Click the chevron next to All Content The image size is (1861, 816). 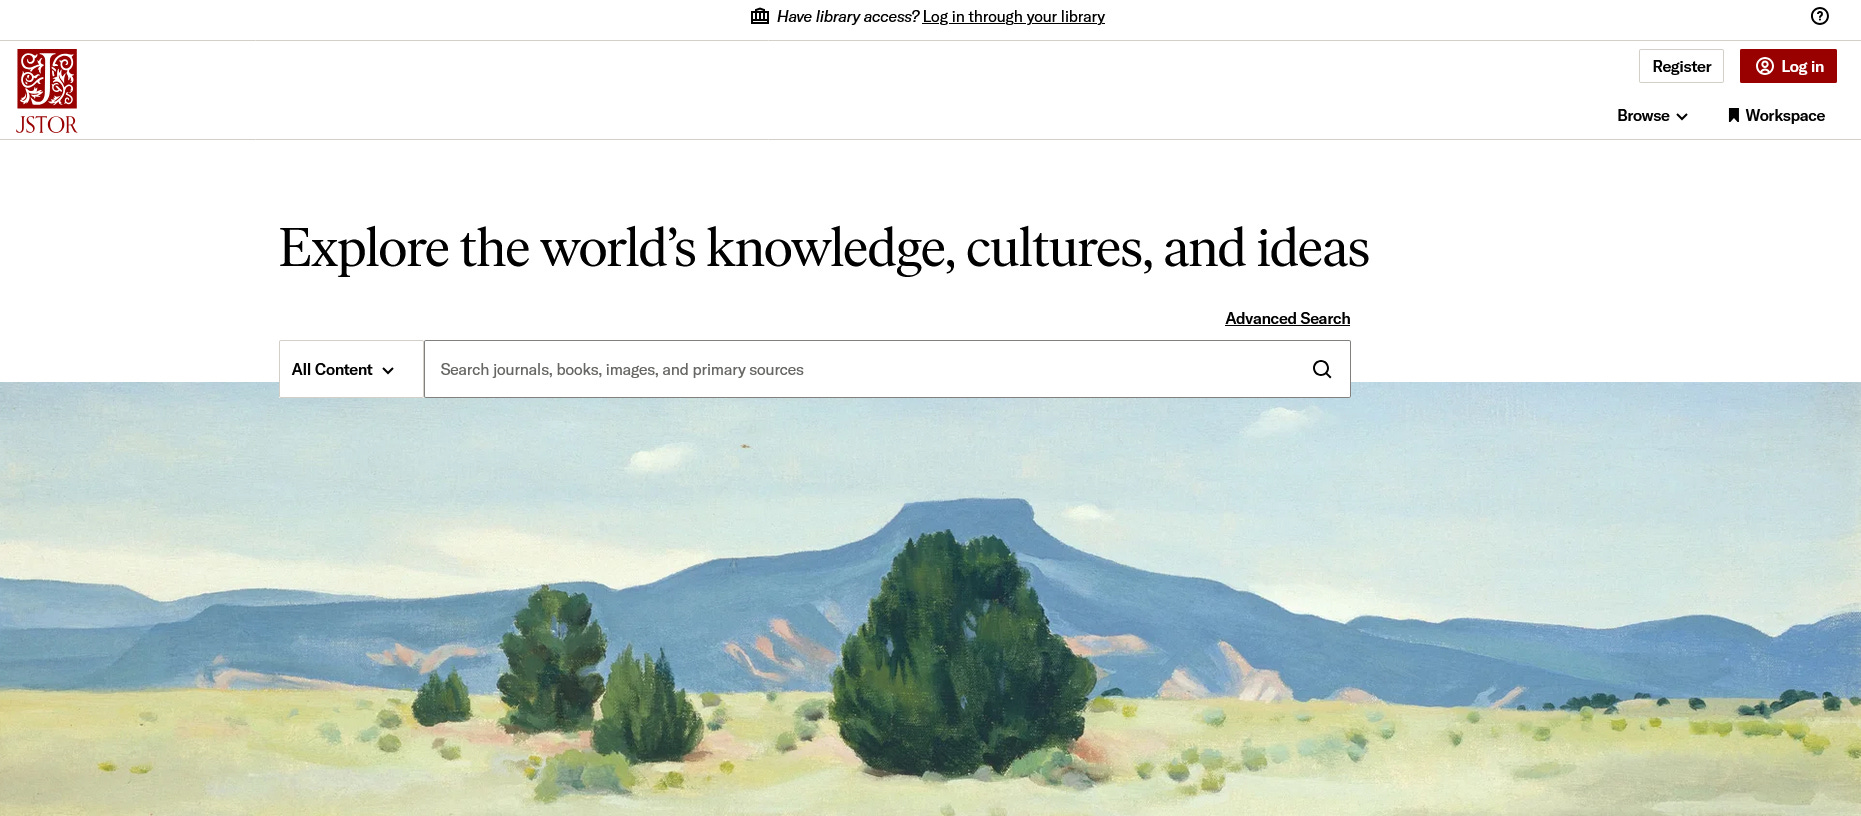[x=388, y=370]
